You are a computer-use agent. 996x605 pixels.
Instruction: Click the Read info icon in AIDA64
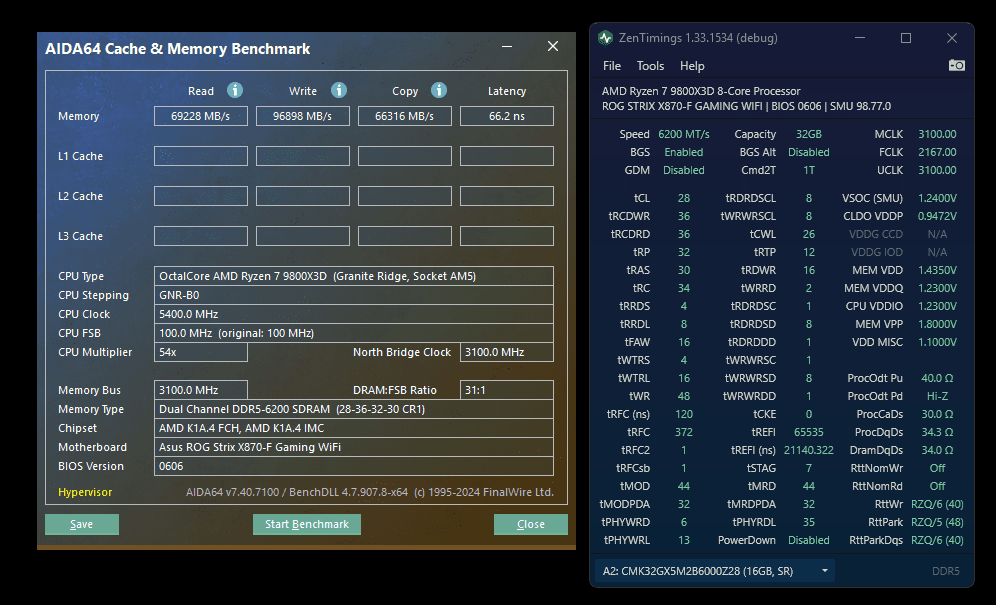coord(235,90)
